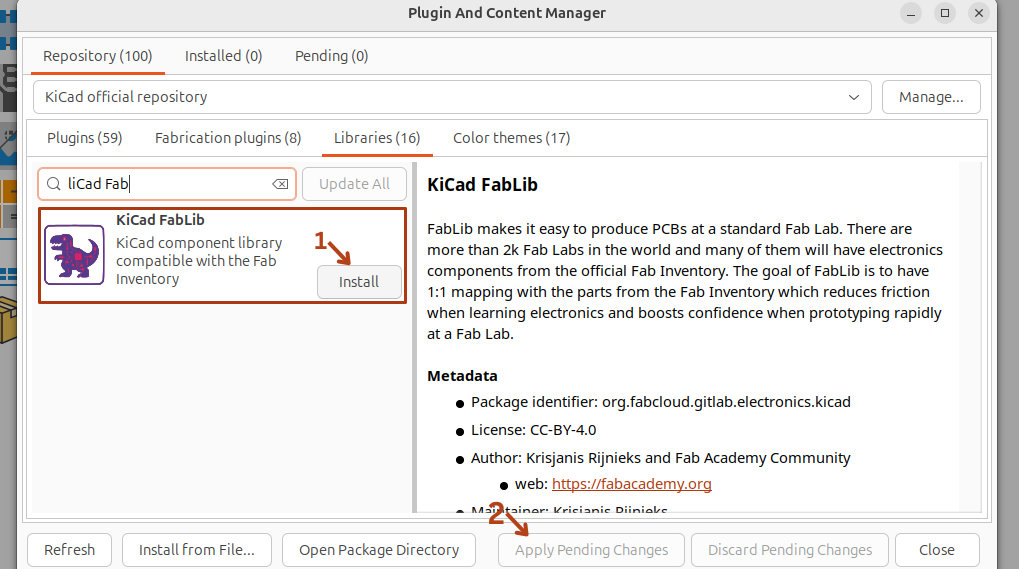Click the Refresh button
The image size is (1019, 569).
pos(70,550)
